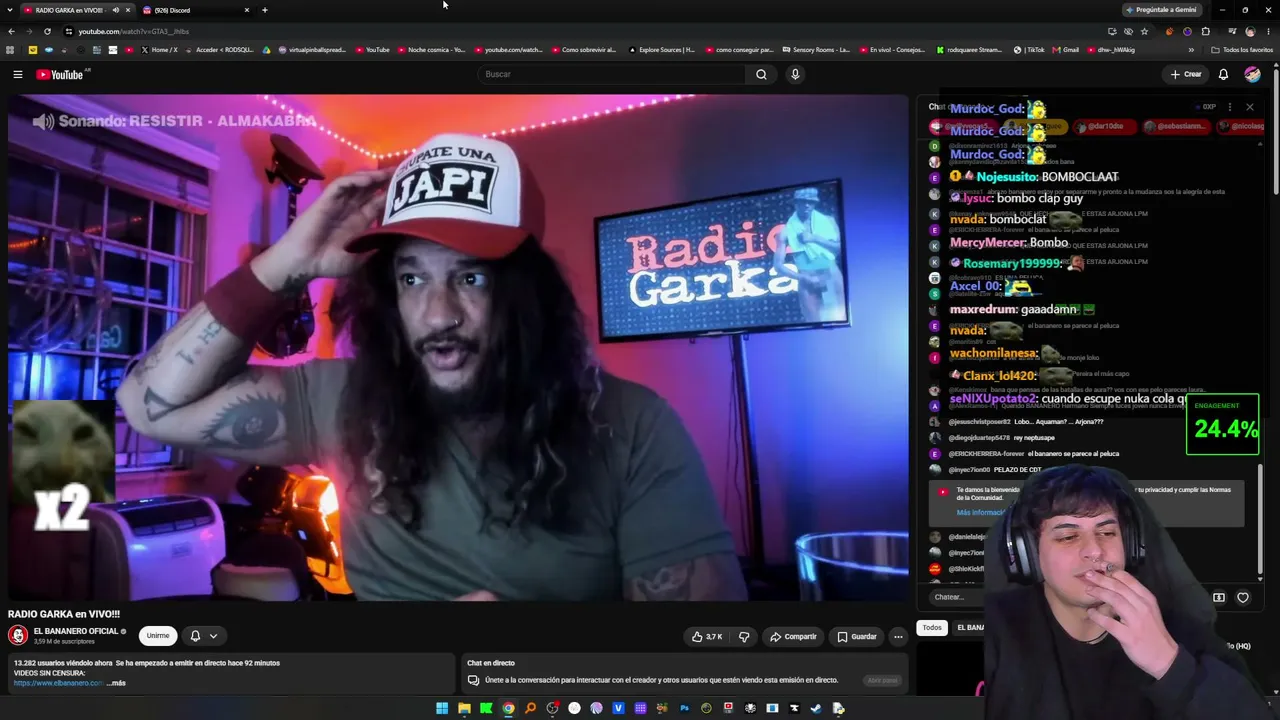1280x720 pixels.
Task: Go to the YouTube home logo
Action: click(x=60, y=74)
